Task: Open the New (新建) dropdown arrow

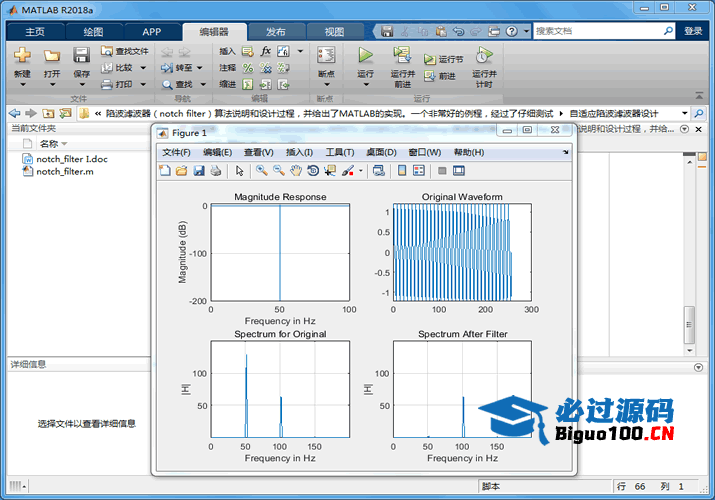Action: (22, 84)
